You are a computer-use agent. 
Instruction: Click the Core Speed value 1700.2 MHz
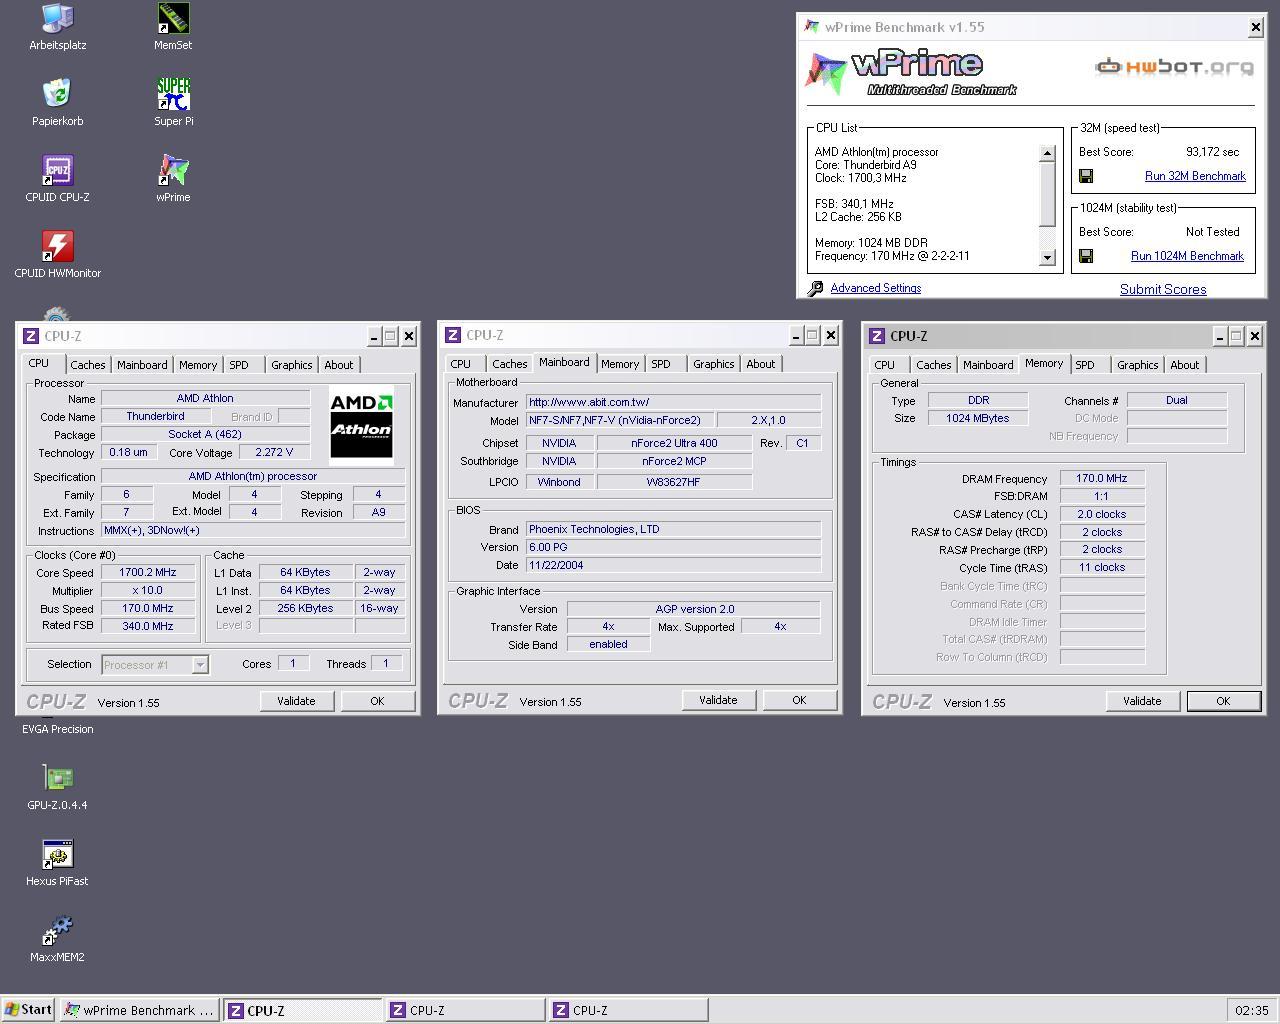pos(148,573)
